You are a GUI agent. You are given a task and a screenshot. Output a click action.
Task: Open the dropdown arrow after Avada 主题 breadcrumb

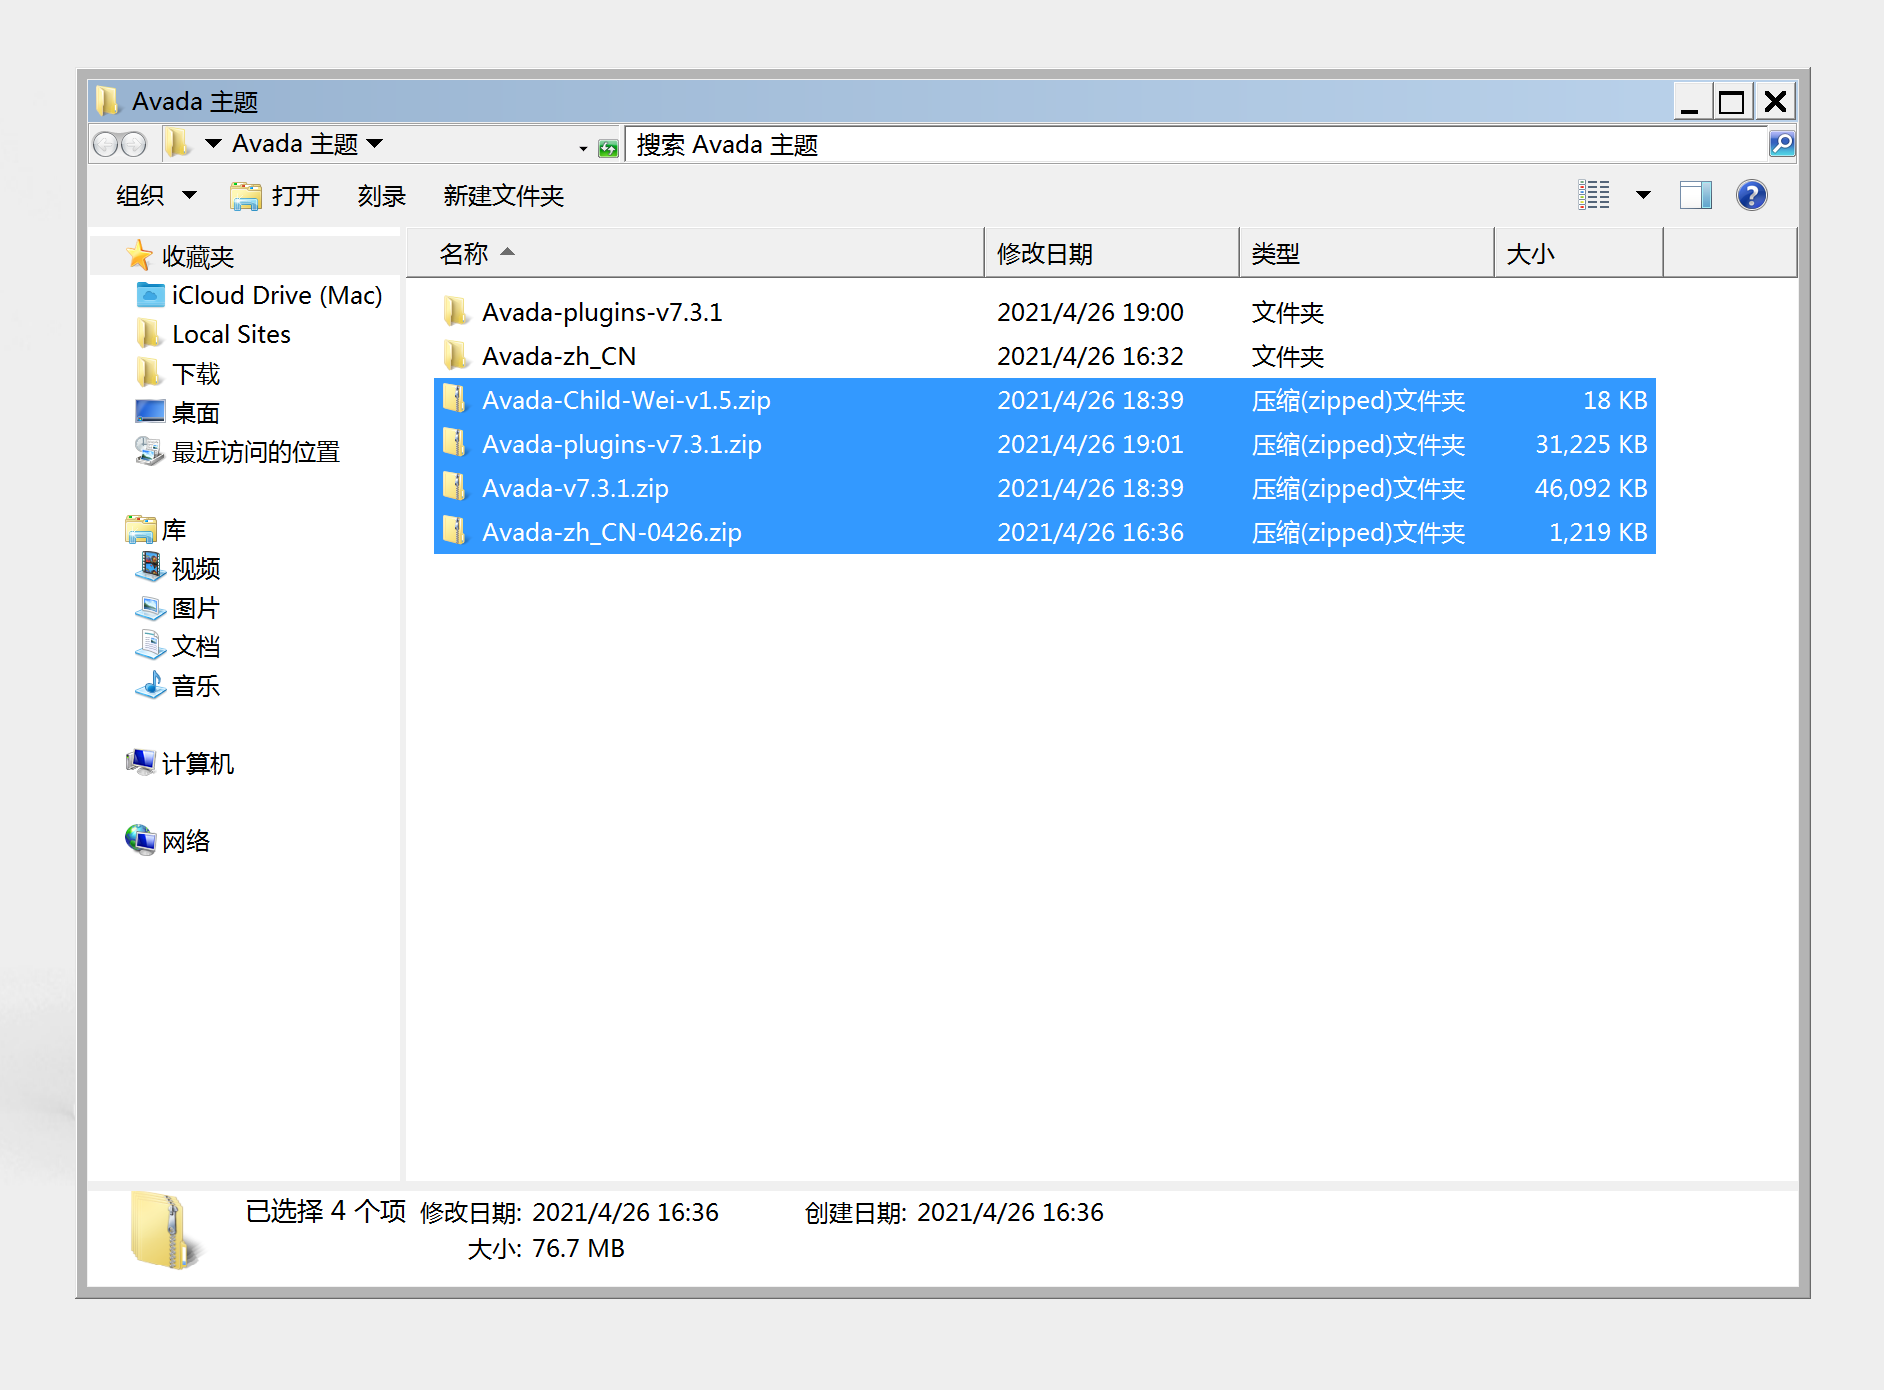(375, 144)
